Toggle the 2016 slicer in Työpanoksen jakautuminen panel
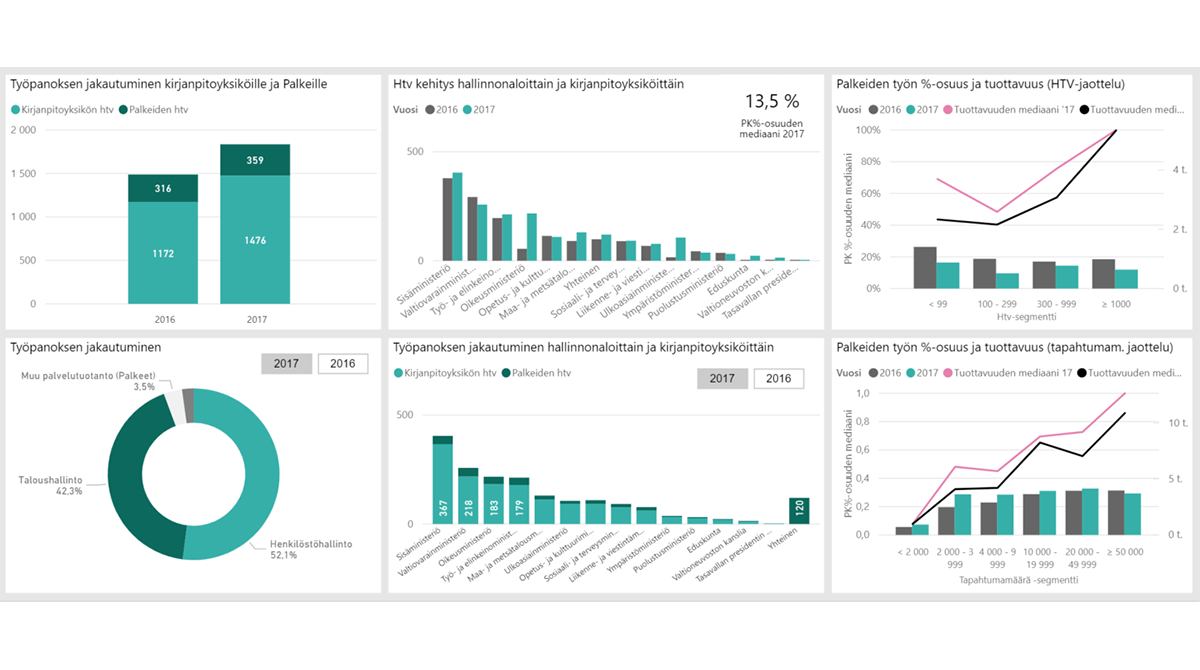 coord(344,364)
